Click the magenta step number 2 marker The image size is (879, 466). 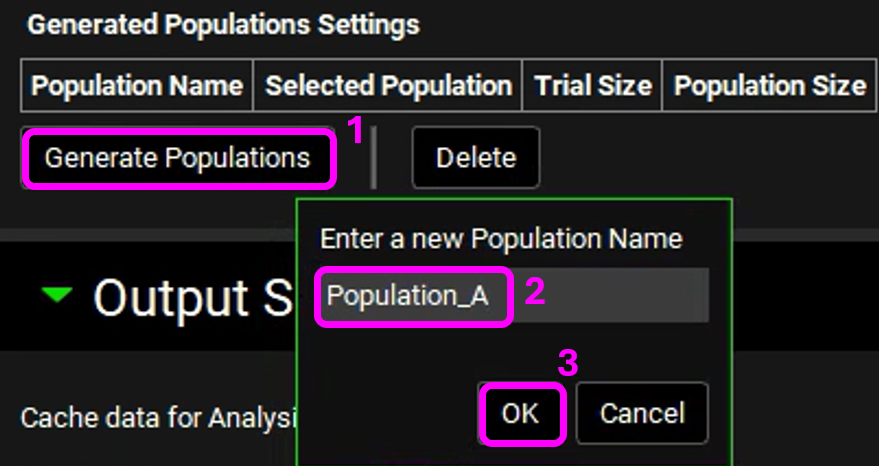535,292
